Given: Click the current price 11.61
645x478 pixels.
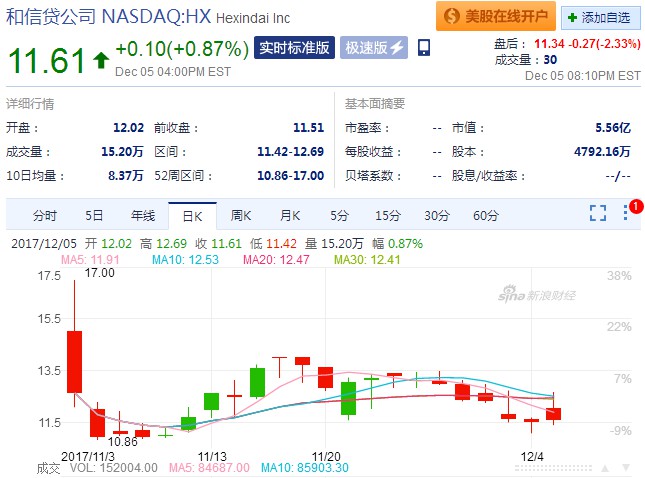Looking at the screenshot, I should click(47, 60).
